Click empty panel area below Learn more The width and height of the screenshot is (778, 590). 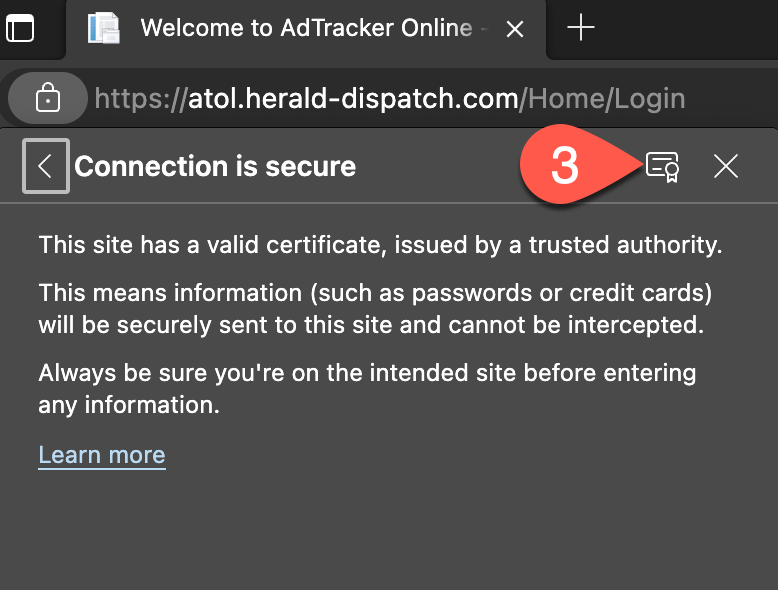click(x=388, y=530)
